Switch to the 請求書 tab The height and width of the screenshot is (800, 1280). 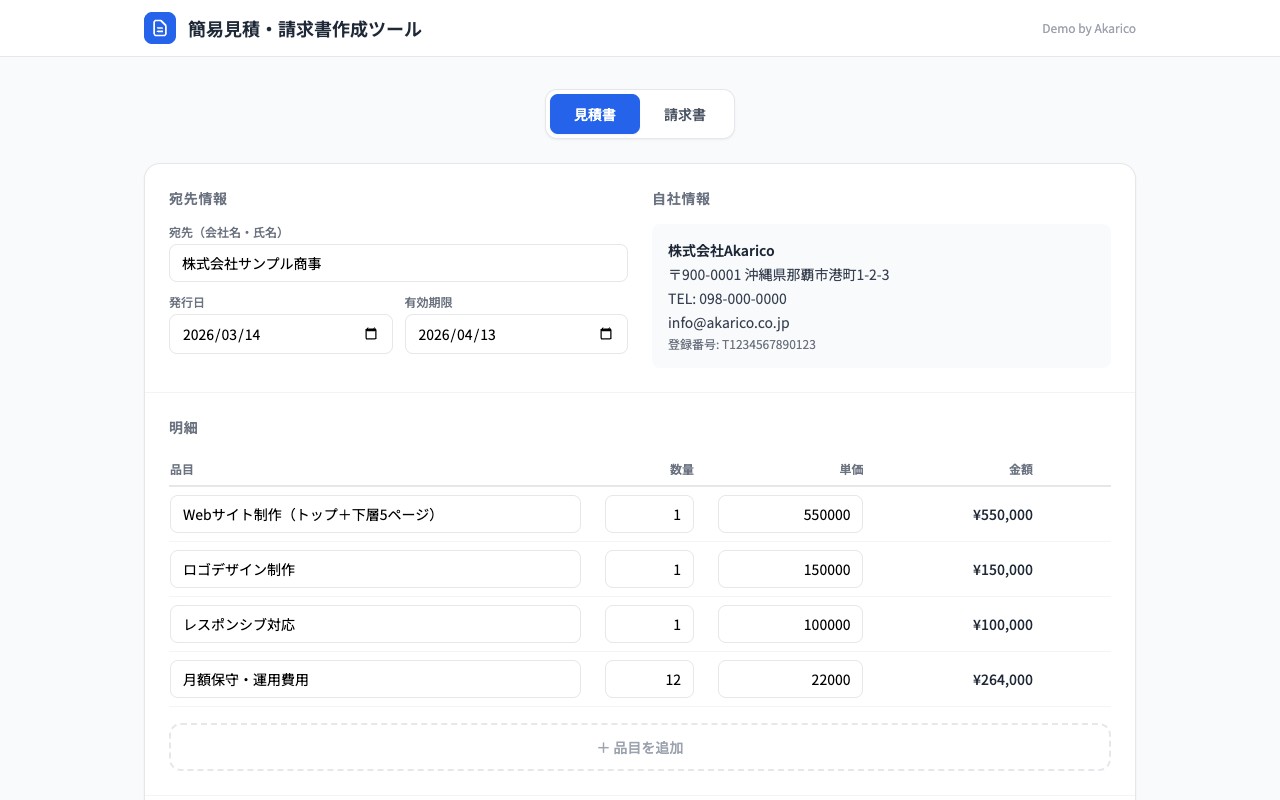[684, 114]
